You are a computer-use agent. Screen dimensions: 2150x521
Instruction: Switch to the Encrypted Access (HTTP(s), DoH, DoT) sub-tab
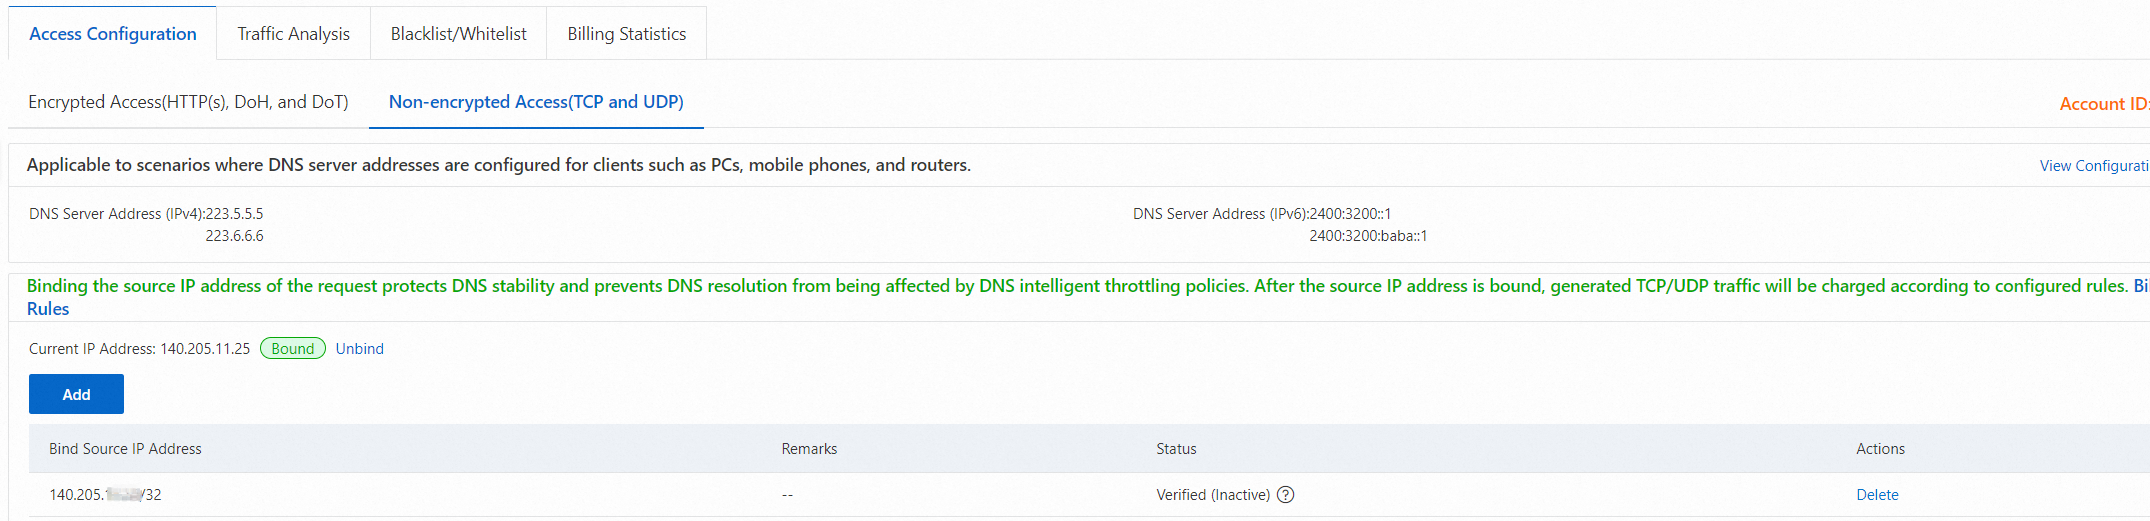click(188, 102)
